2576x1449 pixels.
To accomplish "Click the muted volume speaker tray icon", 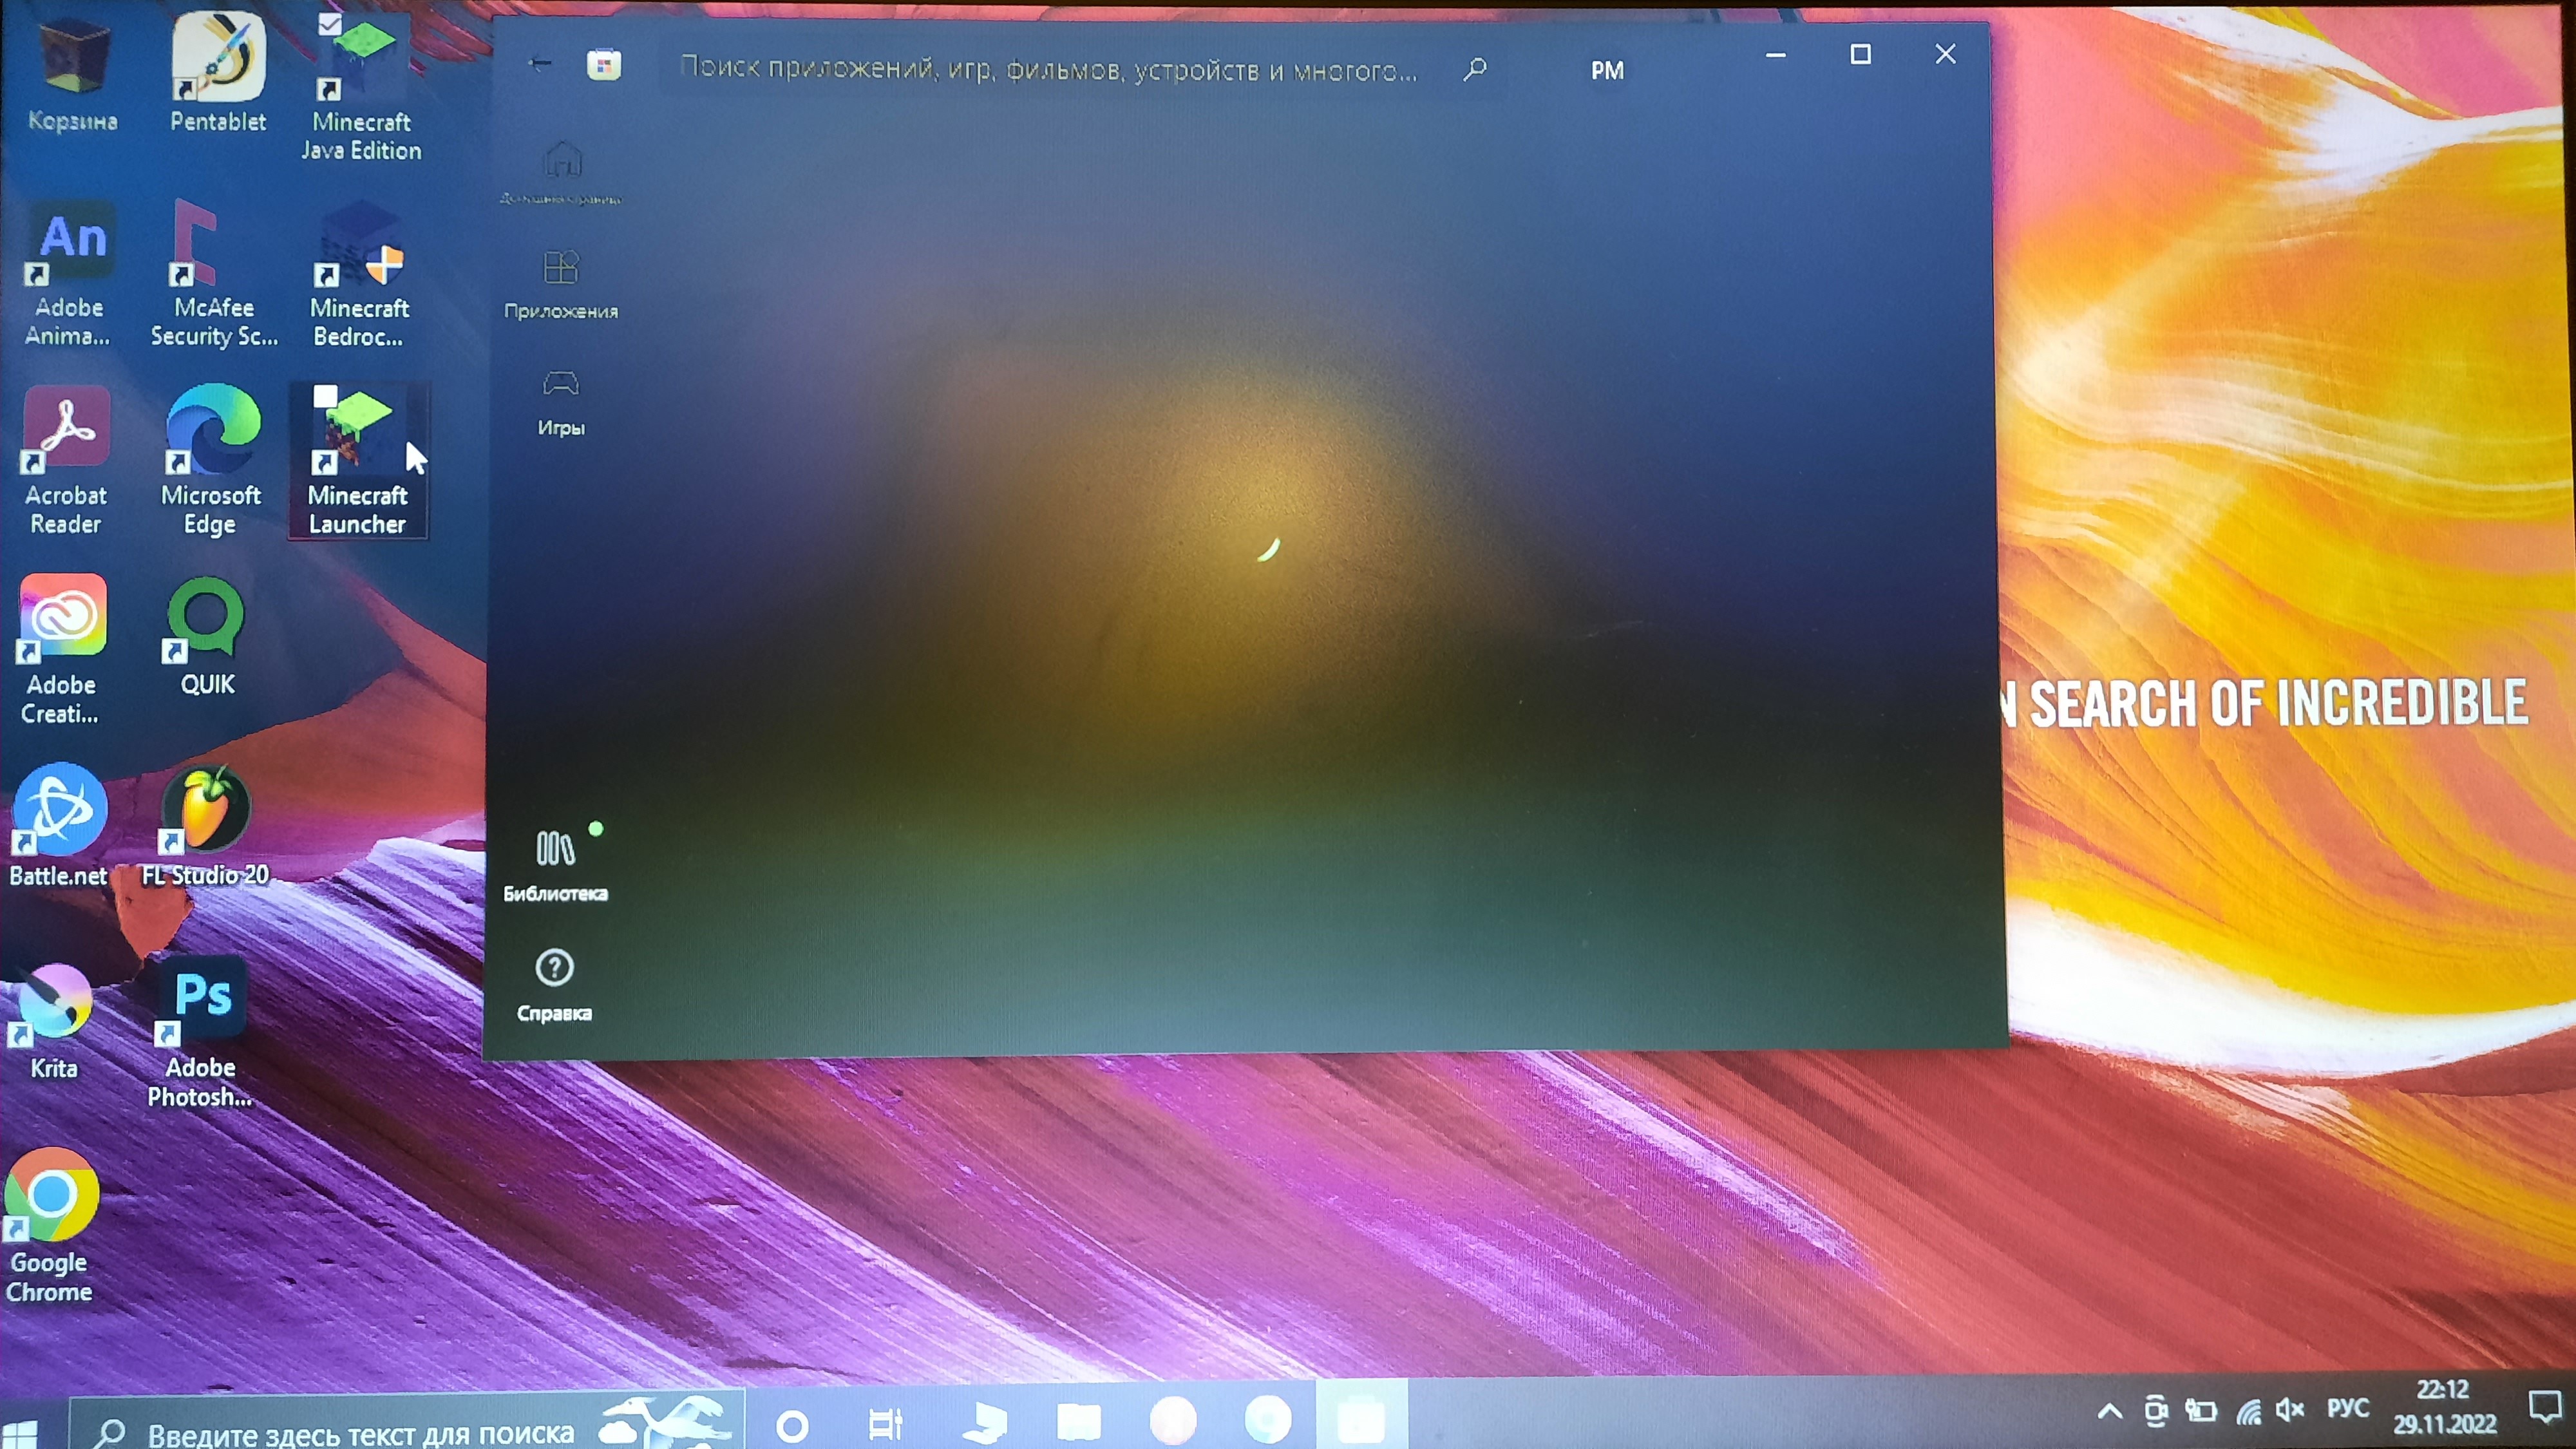I will click(x=2289, y=1411).
